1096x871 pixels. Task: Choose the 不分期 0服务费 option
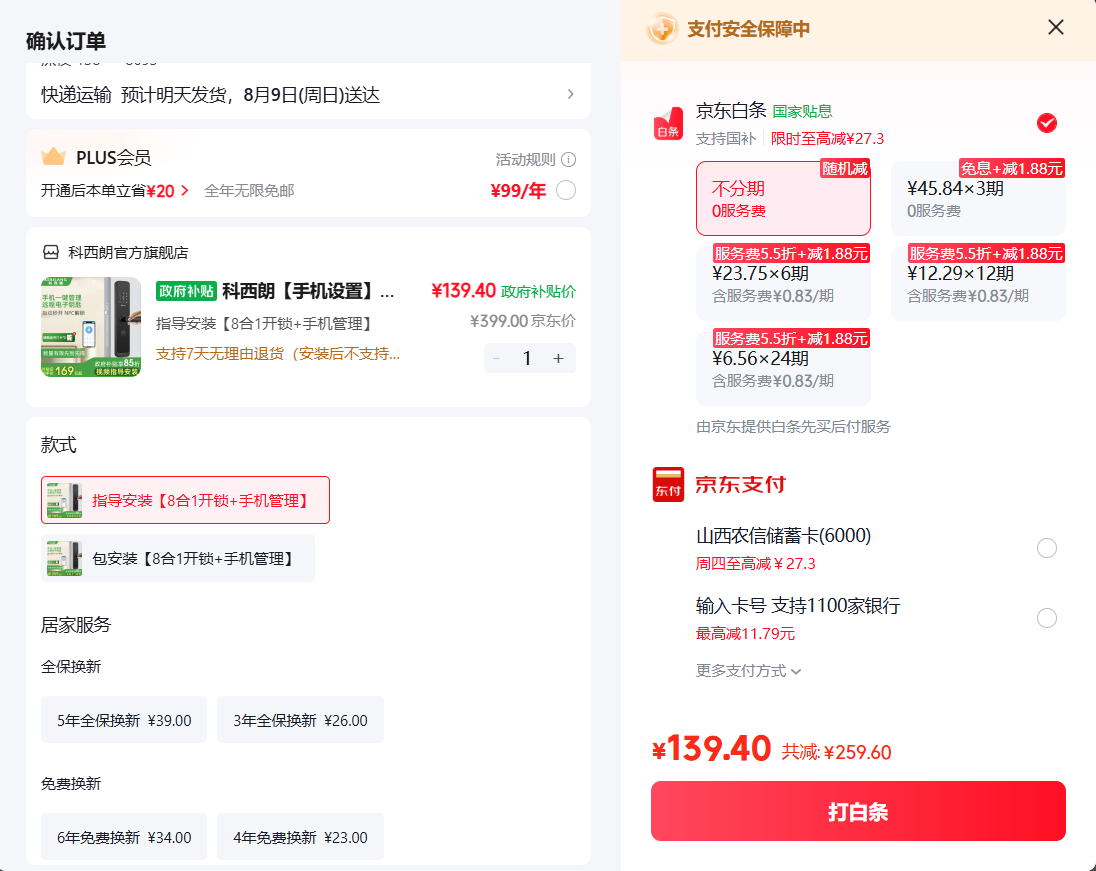coord(783,199)
